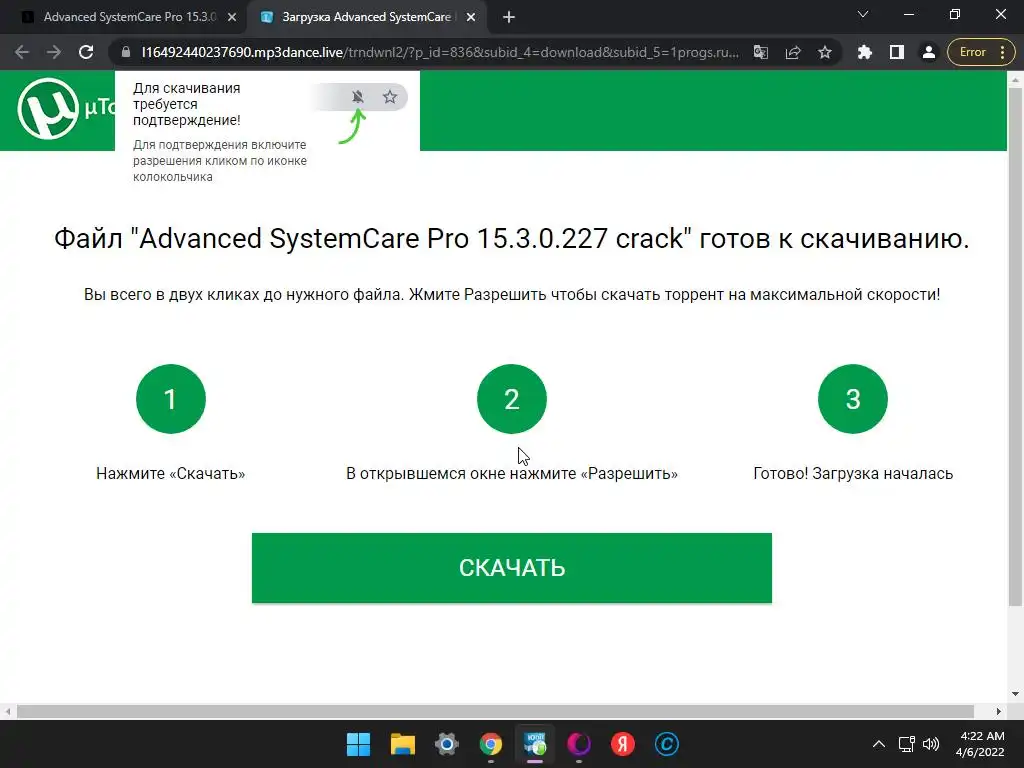Viewport: 1024px width, 768px height.
Task: Open the Extensions puzzle menu
Action: pyautogui.click(x=865, y=52)
